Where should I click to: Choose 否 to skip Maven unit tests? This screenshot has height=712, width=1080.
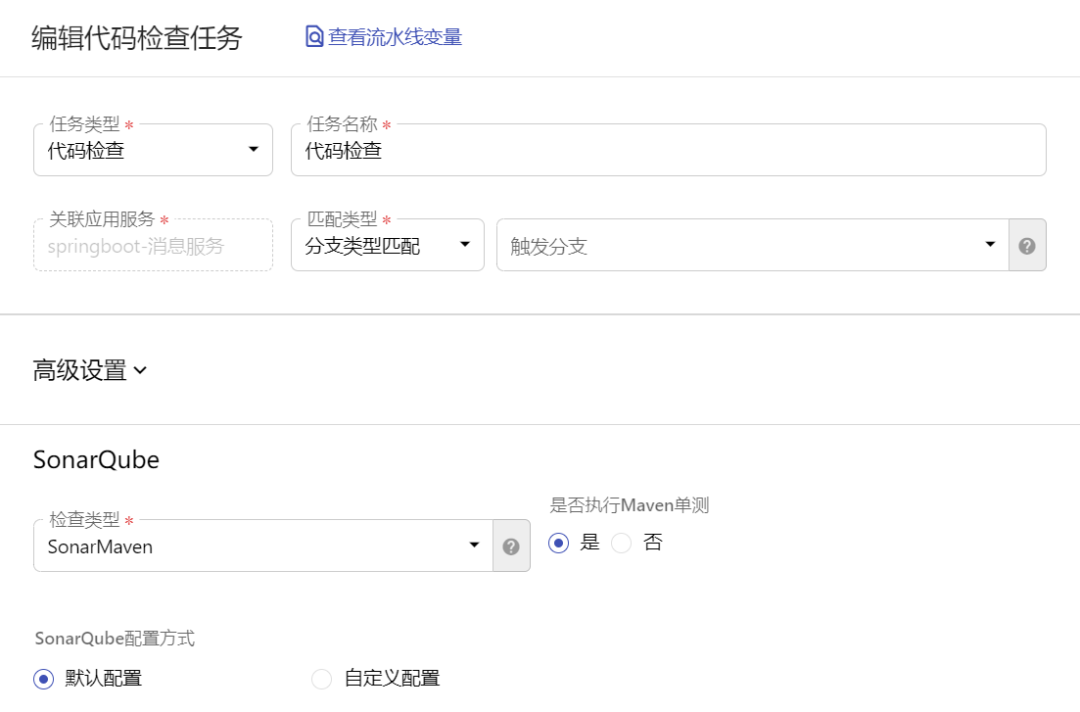coord(621,542)
